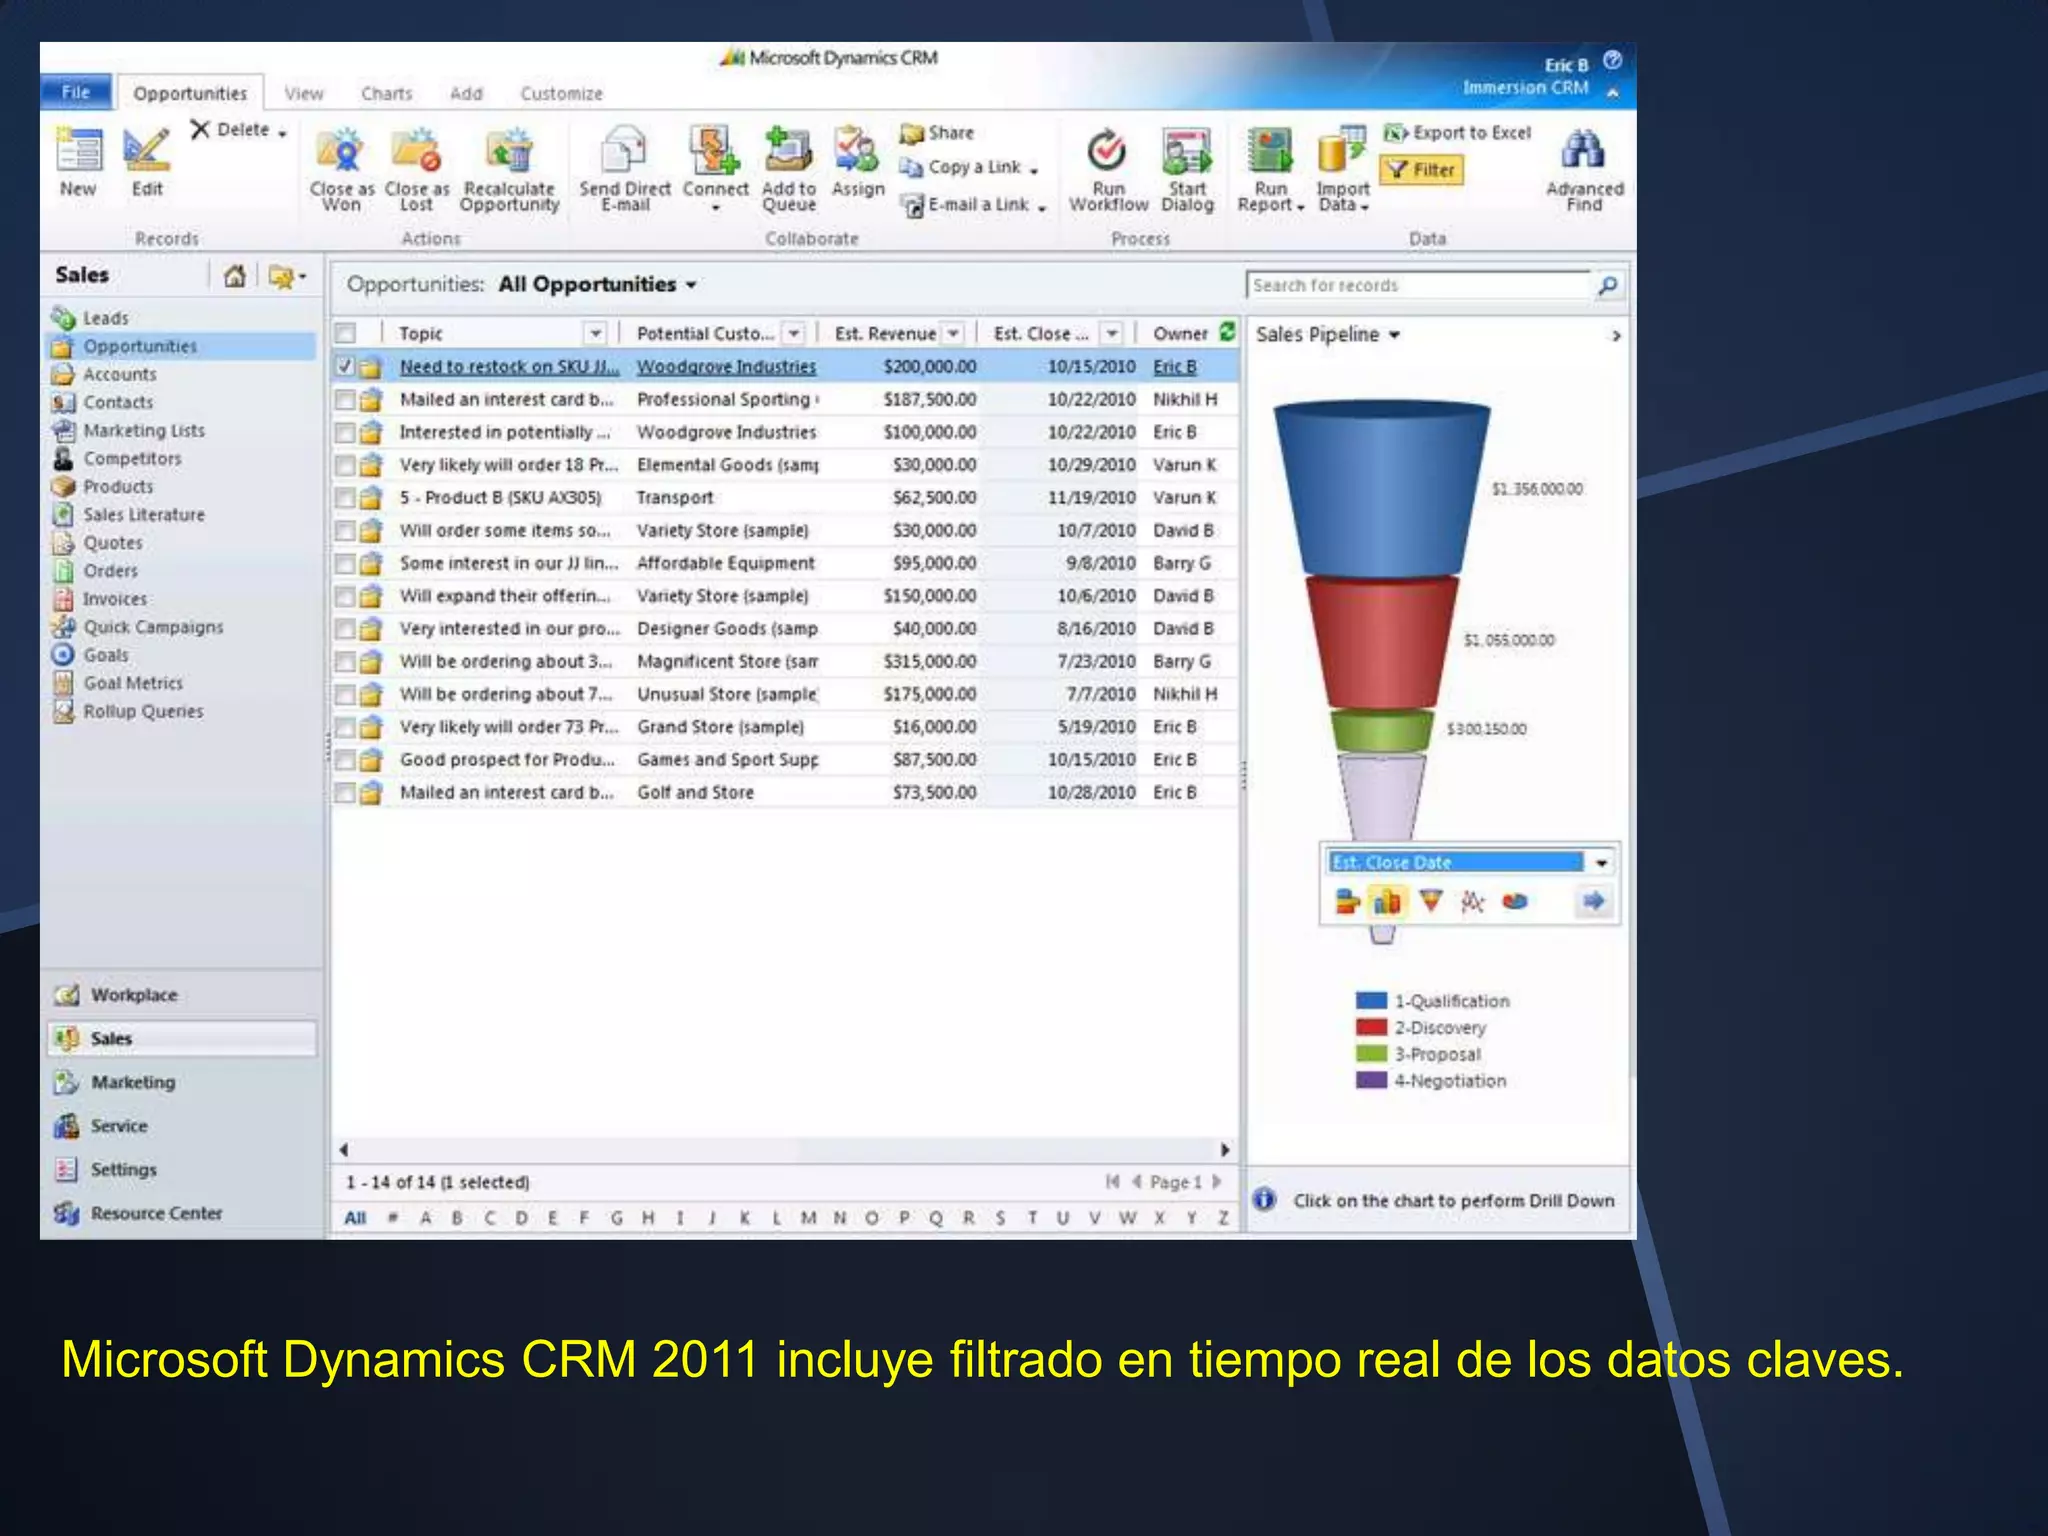Open the Est. Revenue column filter dropdown

pos(954,333)
